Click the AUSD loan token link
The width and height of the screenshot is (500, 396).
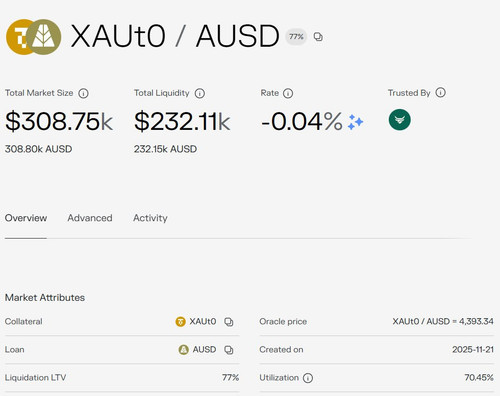pyautogui.click(x=204, y=349)
